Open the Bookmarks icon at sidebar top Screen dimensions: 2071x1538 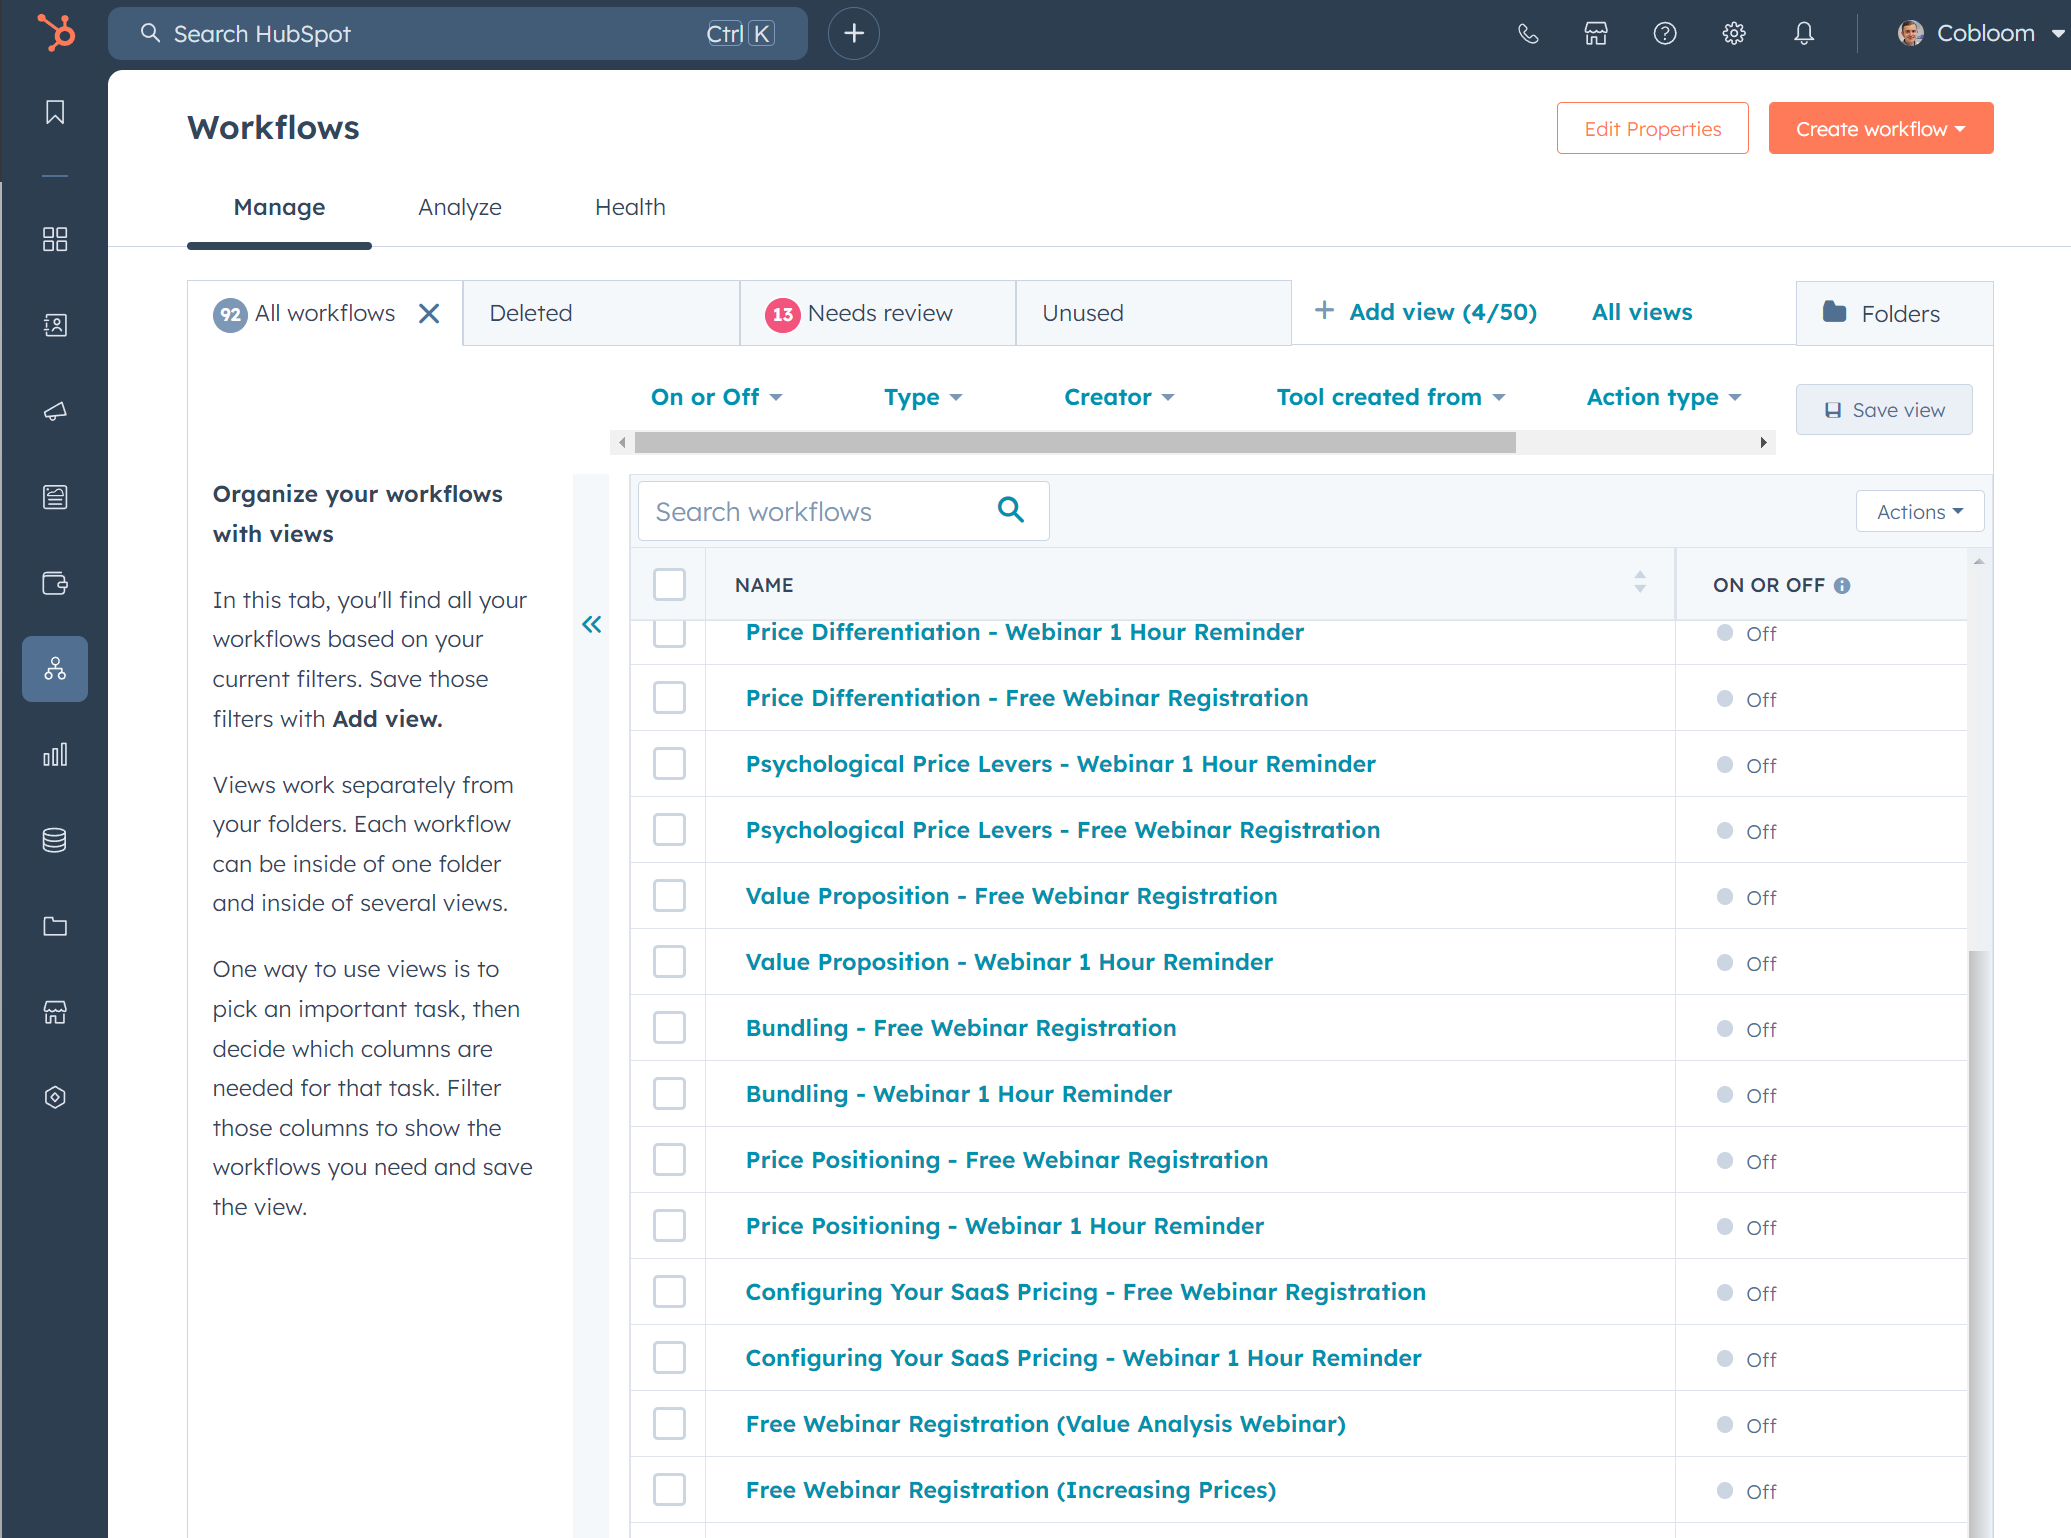(x=55, y=111)
